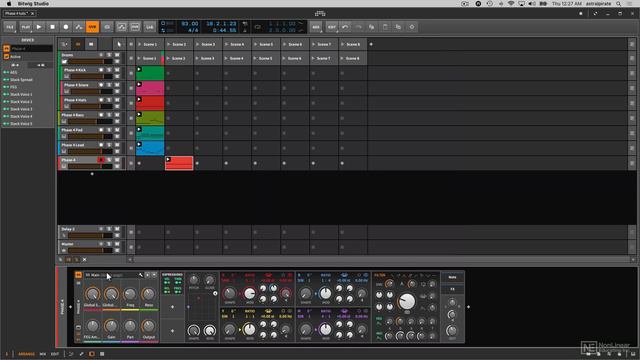Viewport: 640px width, 360px height.
Task: Launch Scene 1 in top scene row
Action: tap(140, 44)
